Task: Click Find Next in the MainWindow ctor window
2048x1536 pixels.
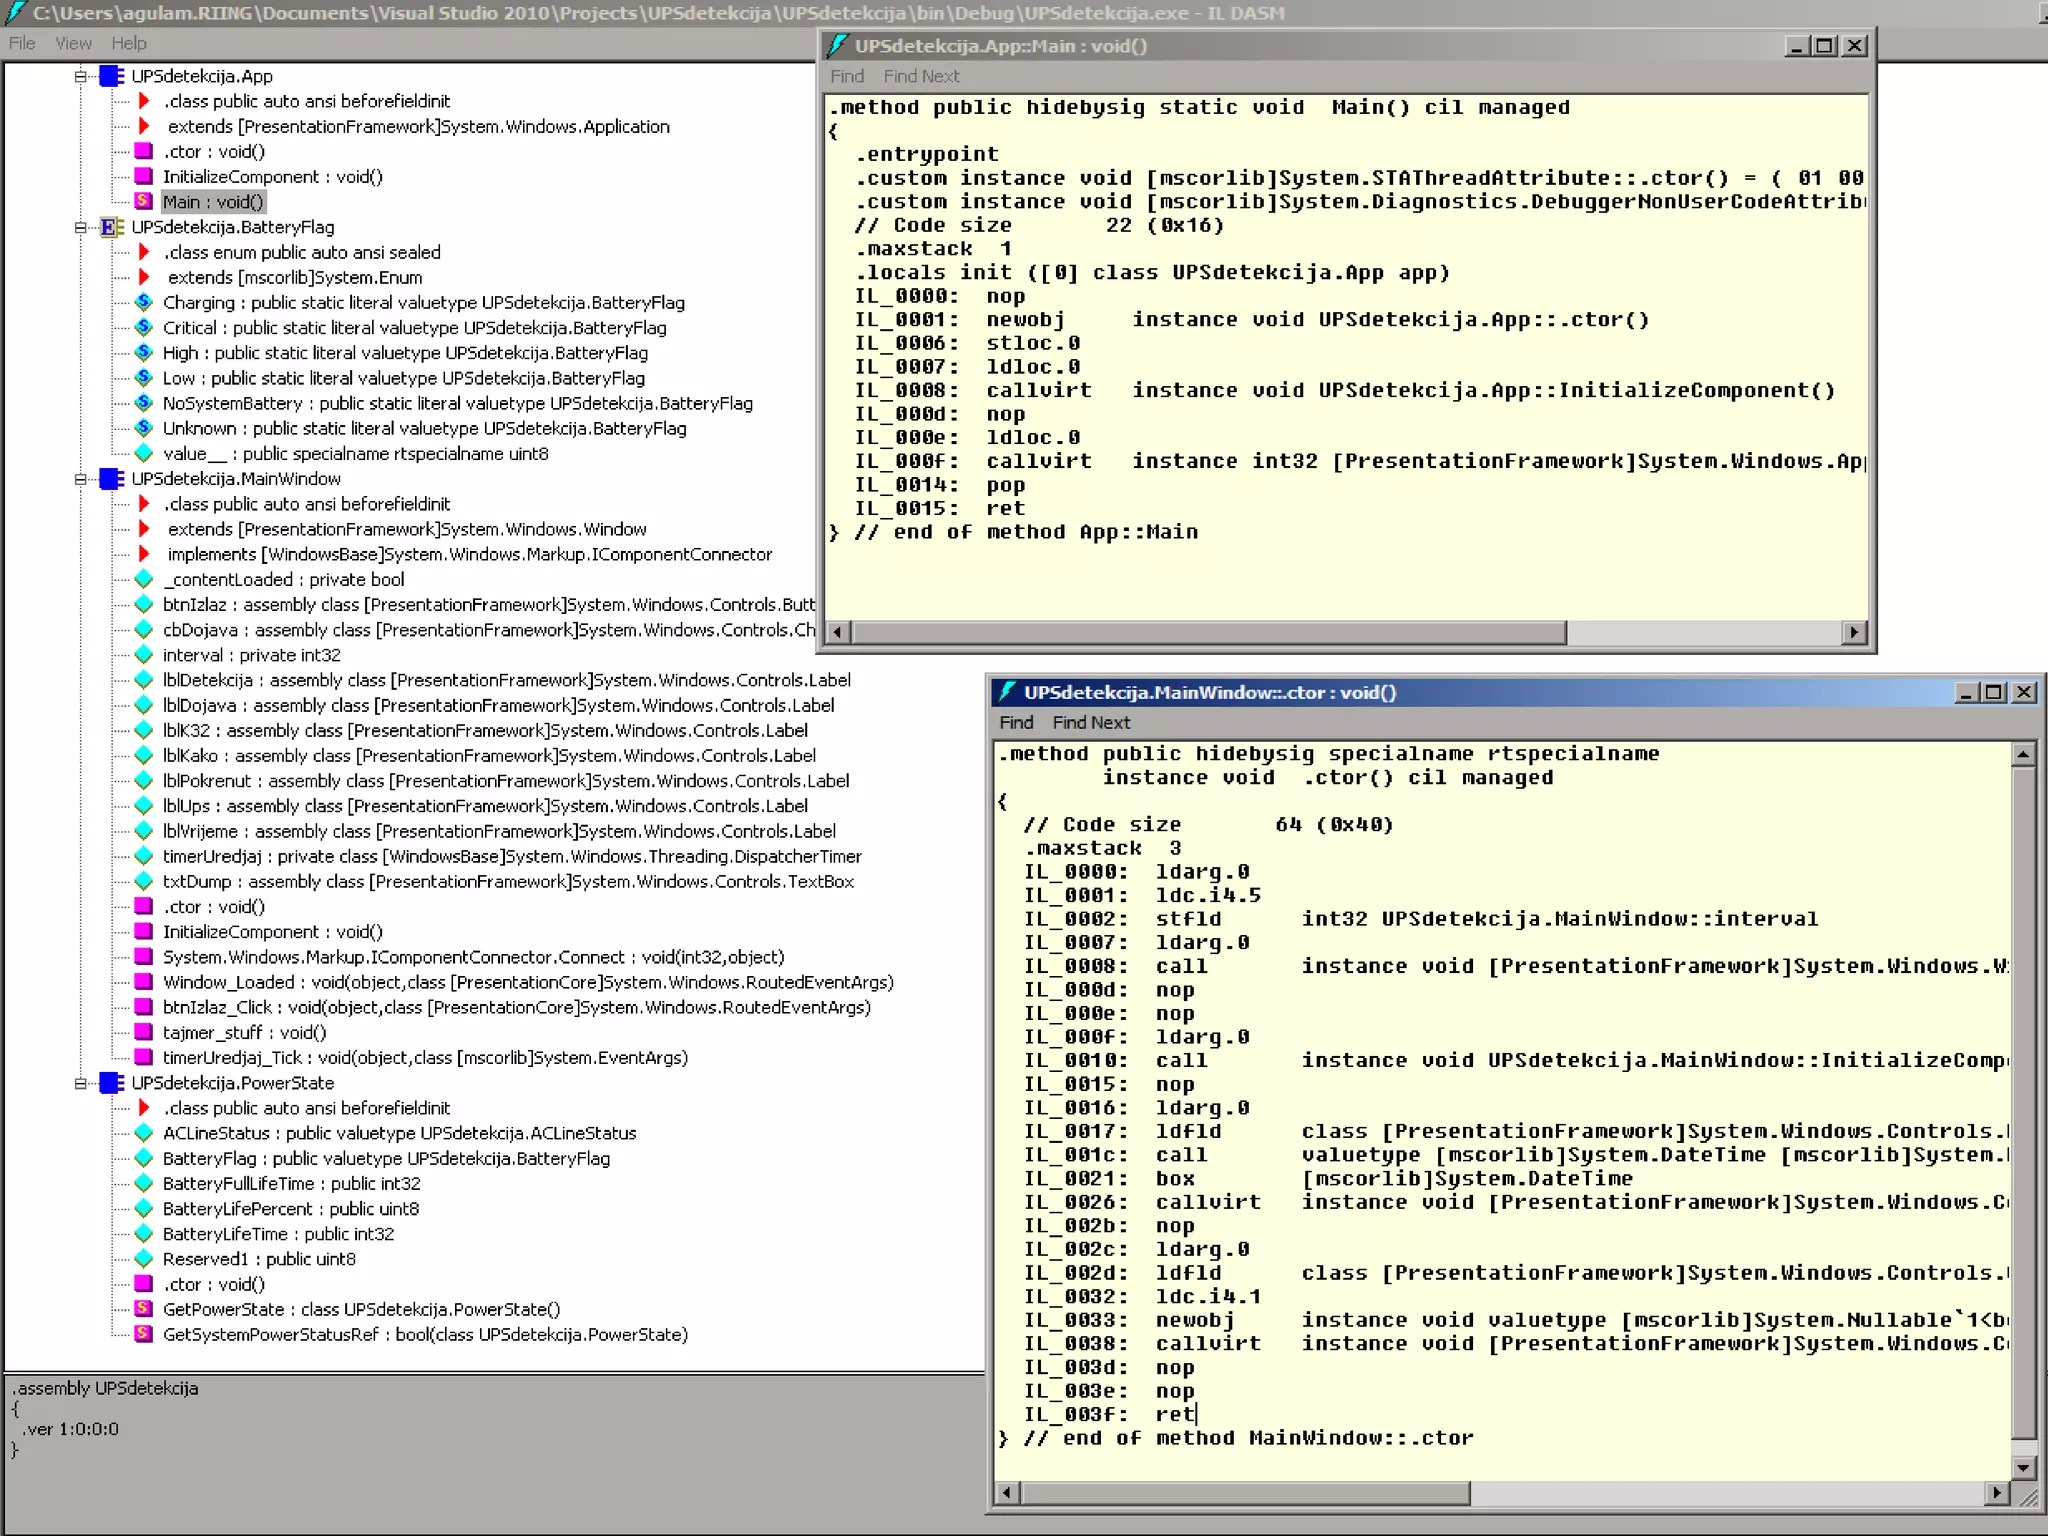Action: (1090, 722)
